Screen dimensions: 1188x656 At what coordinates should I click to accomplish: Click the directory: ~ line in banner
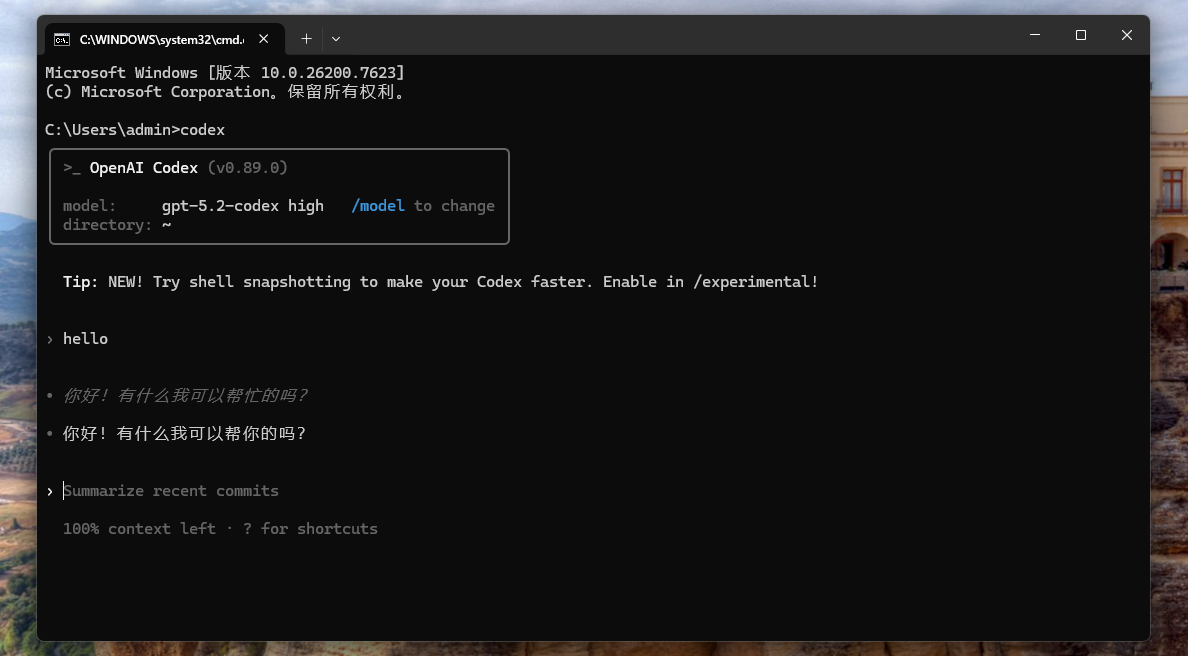click(117, 225)
